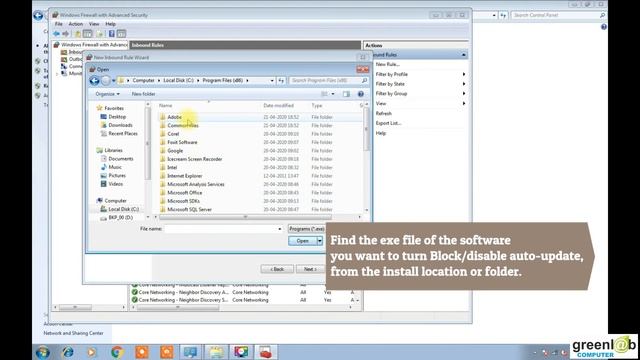
Task: Click the refresh button beside the address path
Action: click(281, 81)
